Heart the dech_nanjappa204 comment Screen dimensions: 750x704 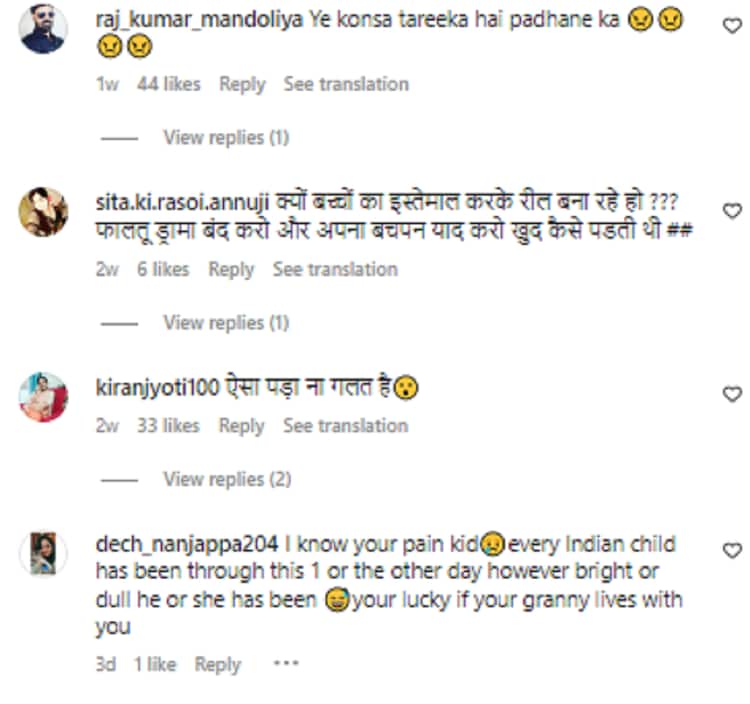pos(731,550)
